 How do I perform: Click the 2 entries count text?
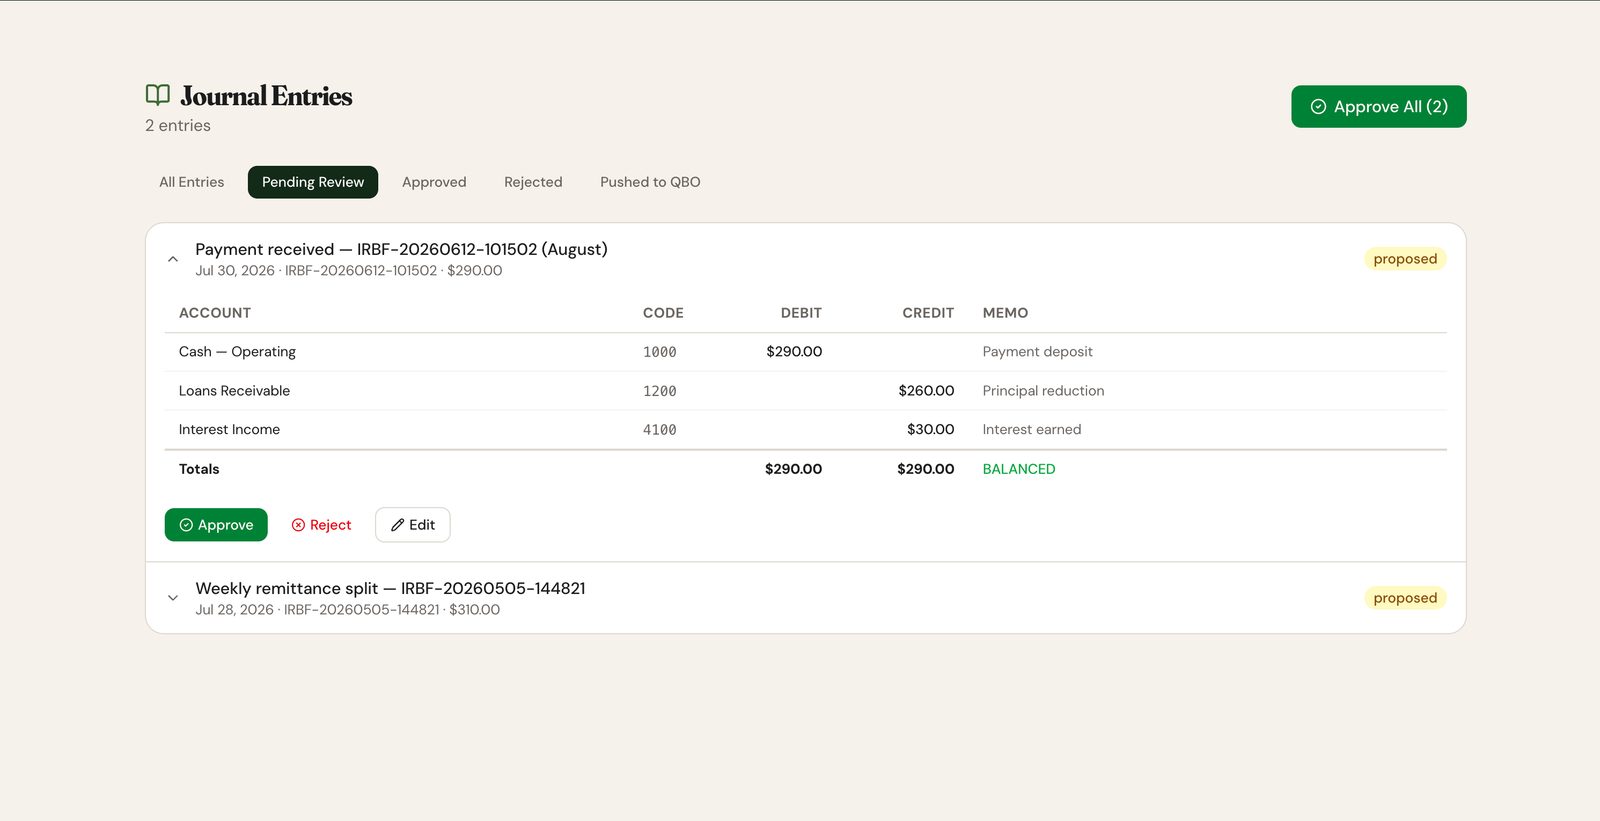[178, 126]
